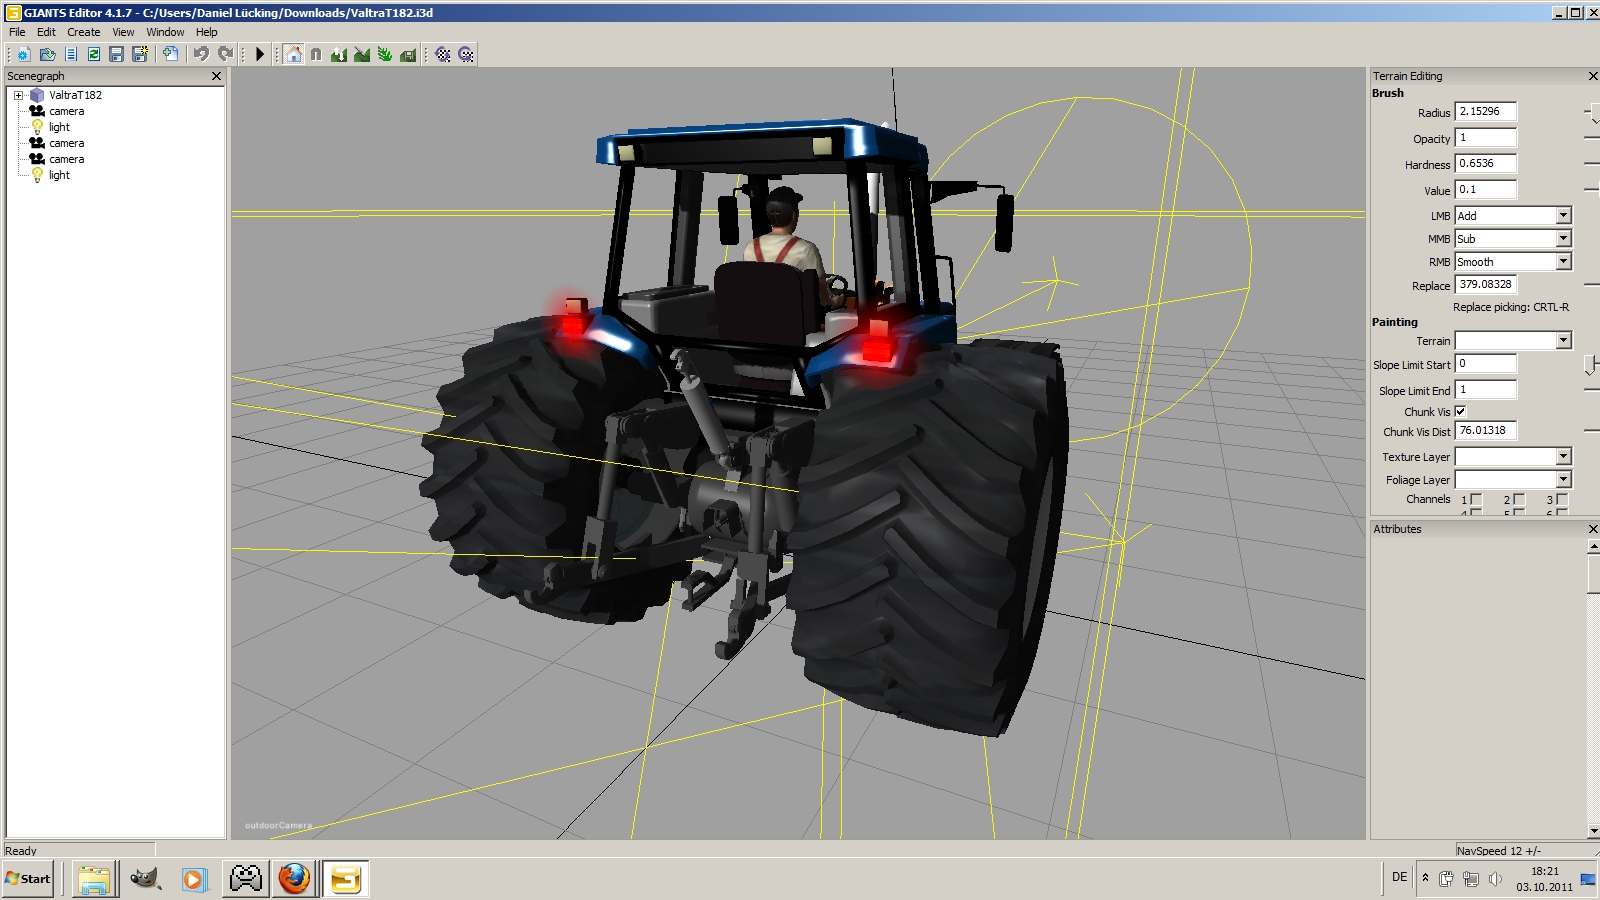Select the second camera in Scenegraph
Viewport: 1600px width, 900px height.
pos(66,143)
